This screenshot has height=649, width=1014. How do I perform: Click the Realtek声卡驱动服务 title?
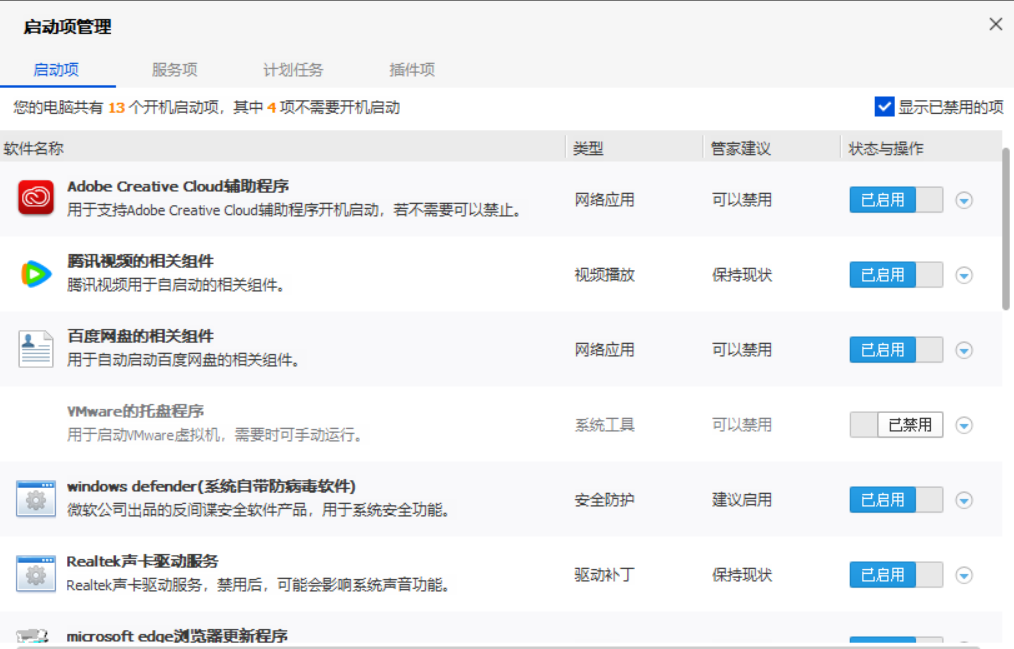[142, 561]
